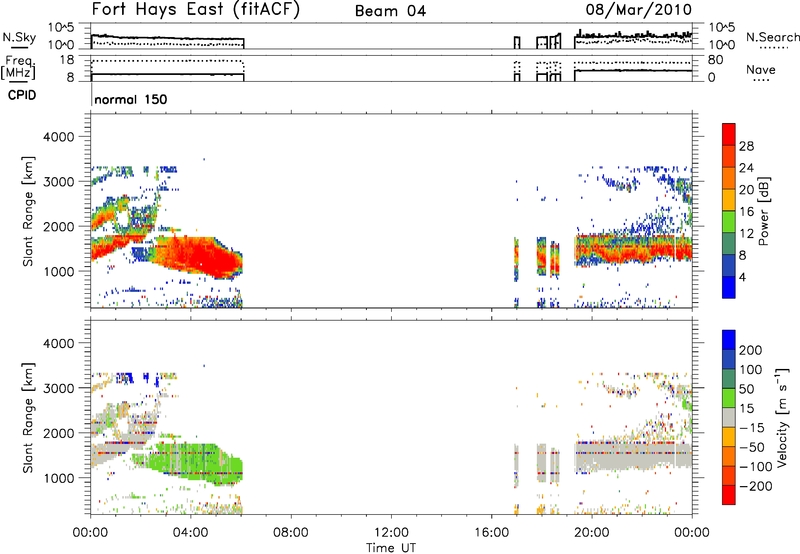Click the 'Fort Hays East (fitACF)' title text

point(196,9)
